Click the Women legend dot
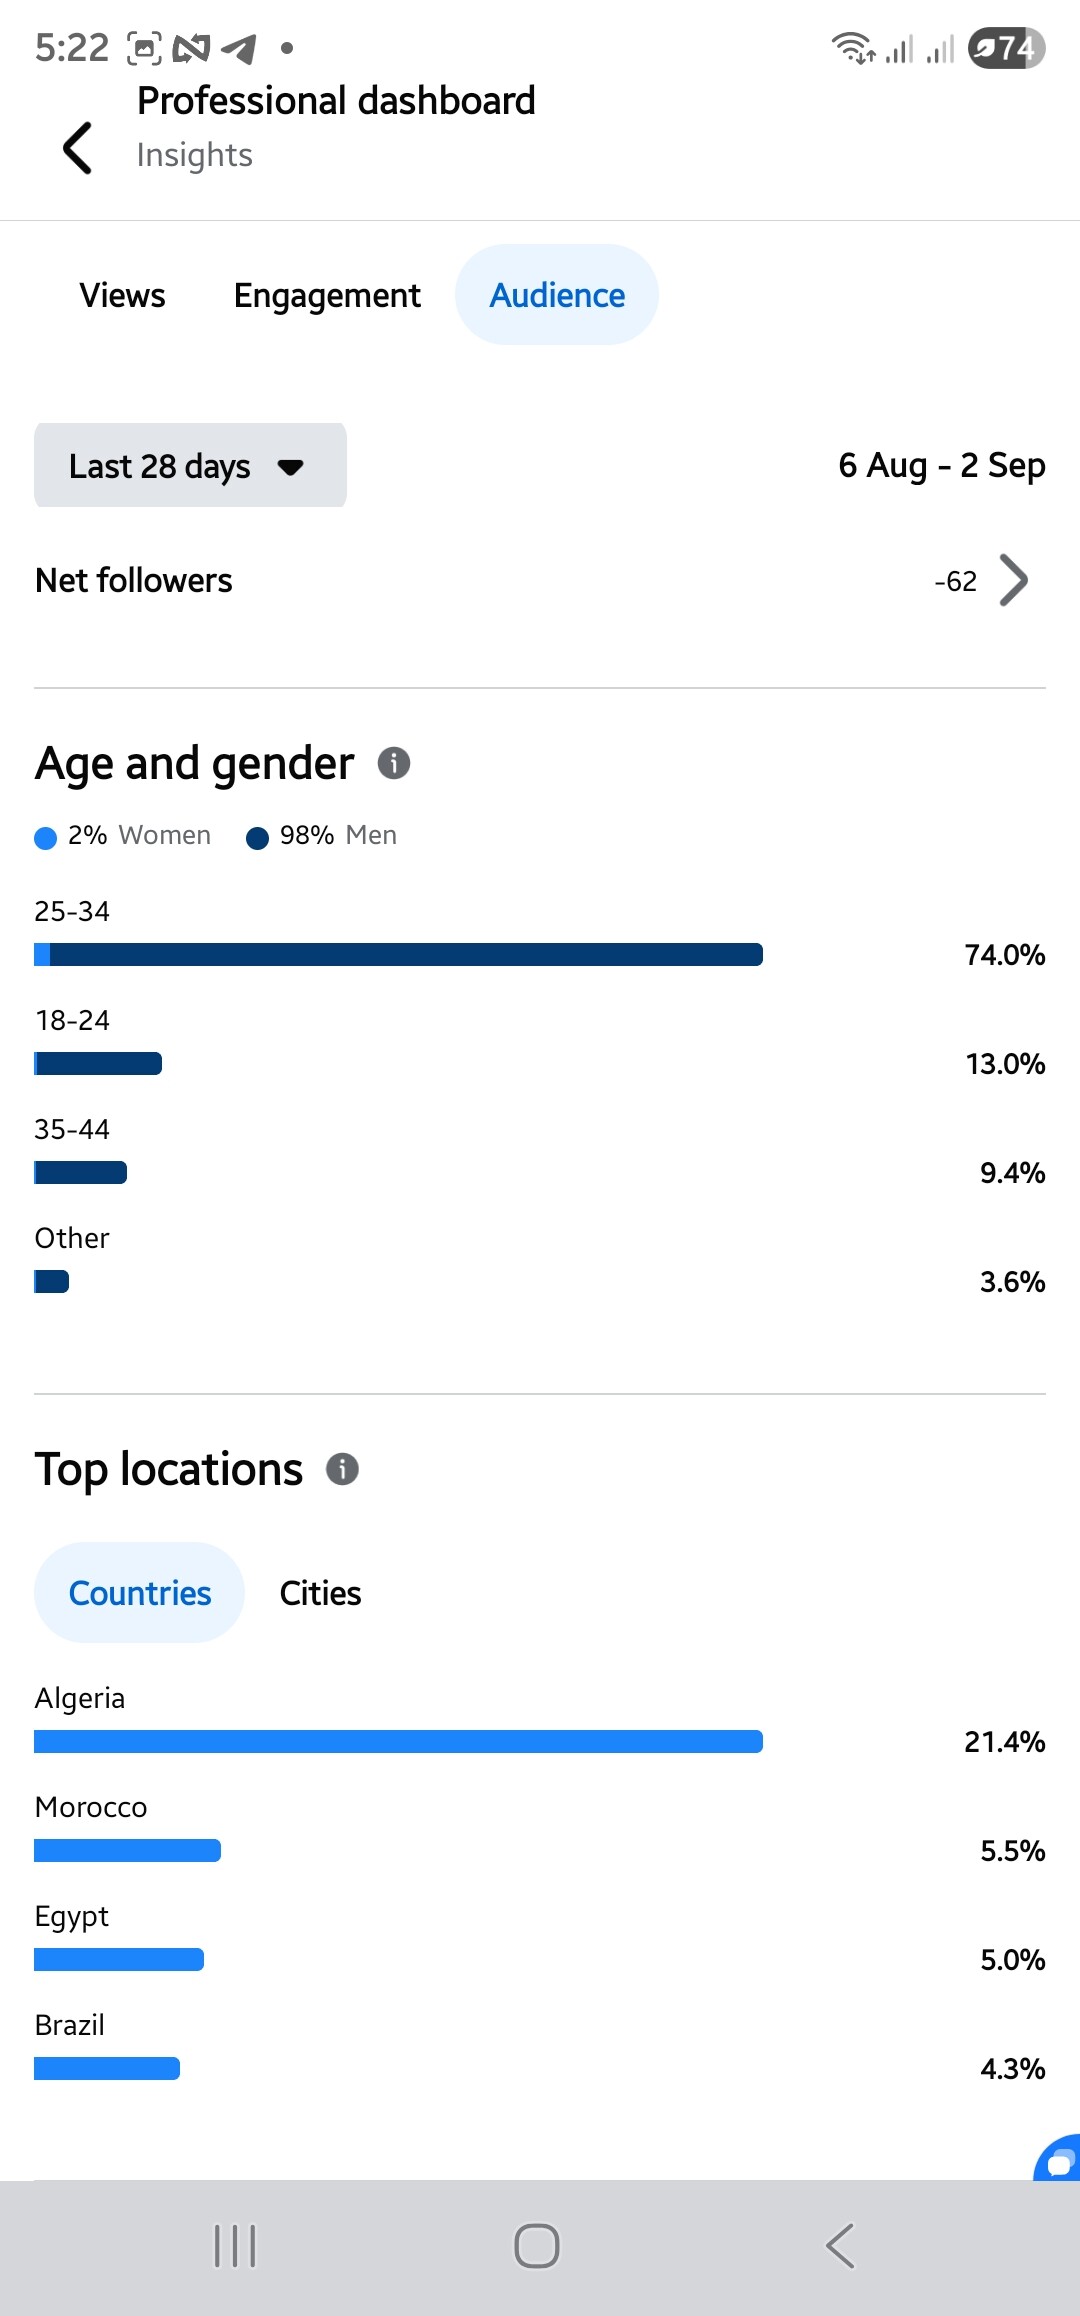1080x2316 pixels. [45, 837]
